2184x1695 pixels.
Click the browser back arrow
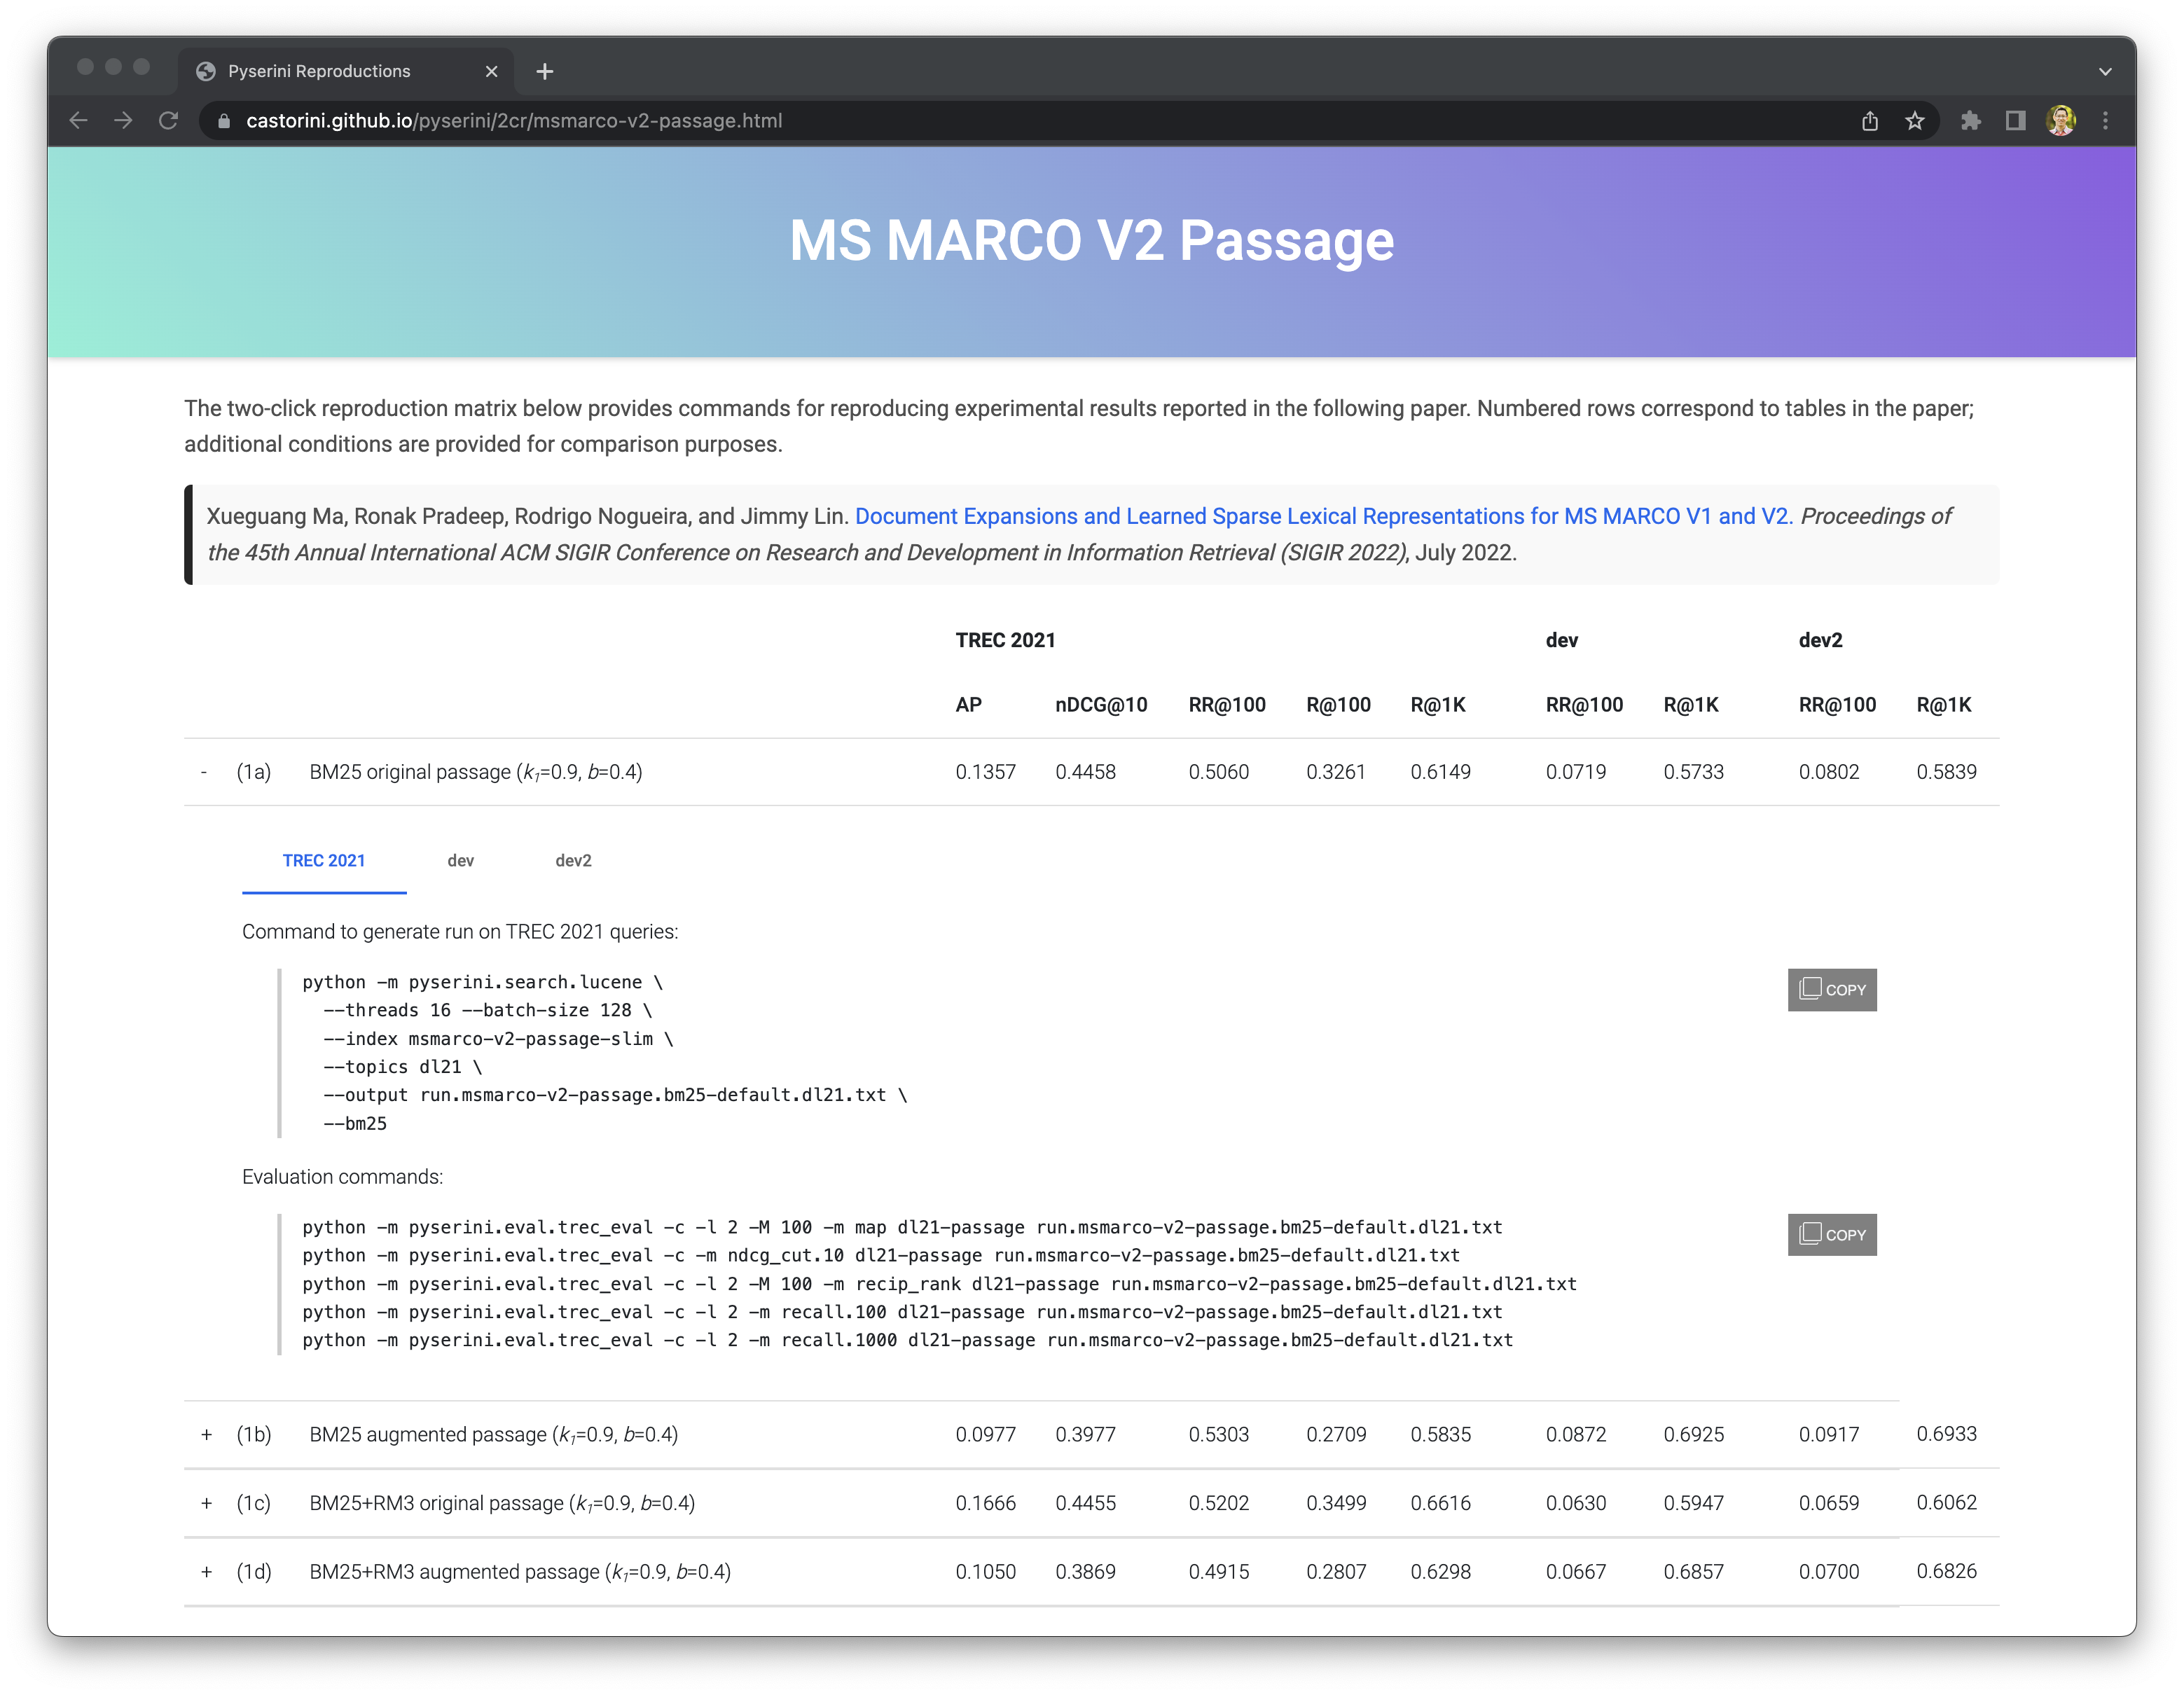point(78,121)
